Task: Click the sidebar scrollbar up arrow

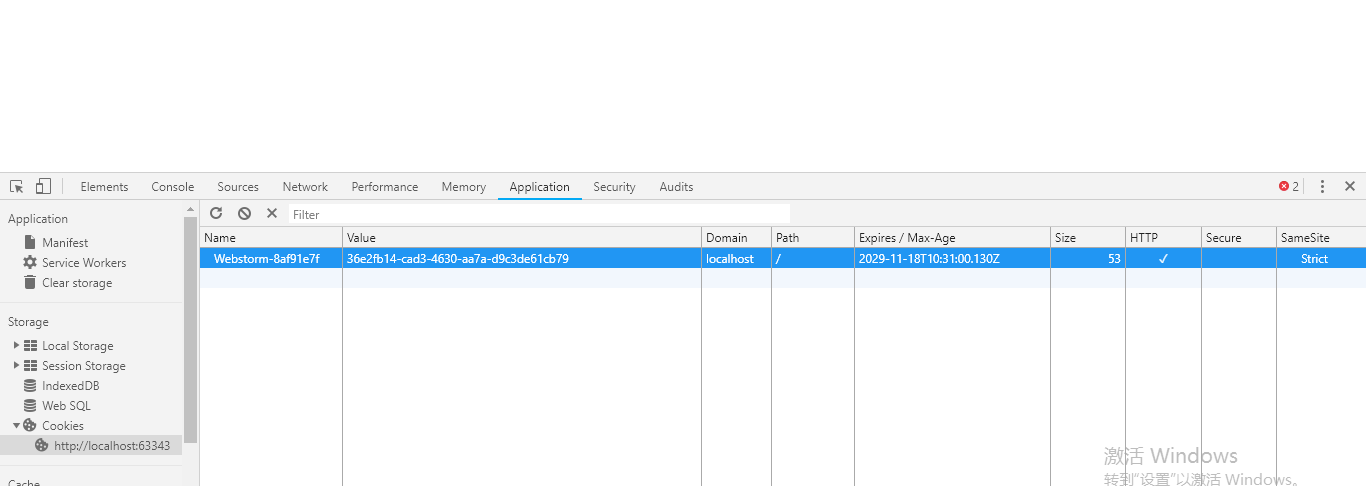Action: coord(191,209)
